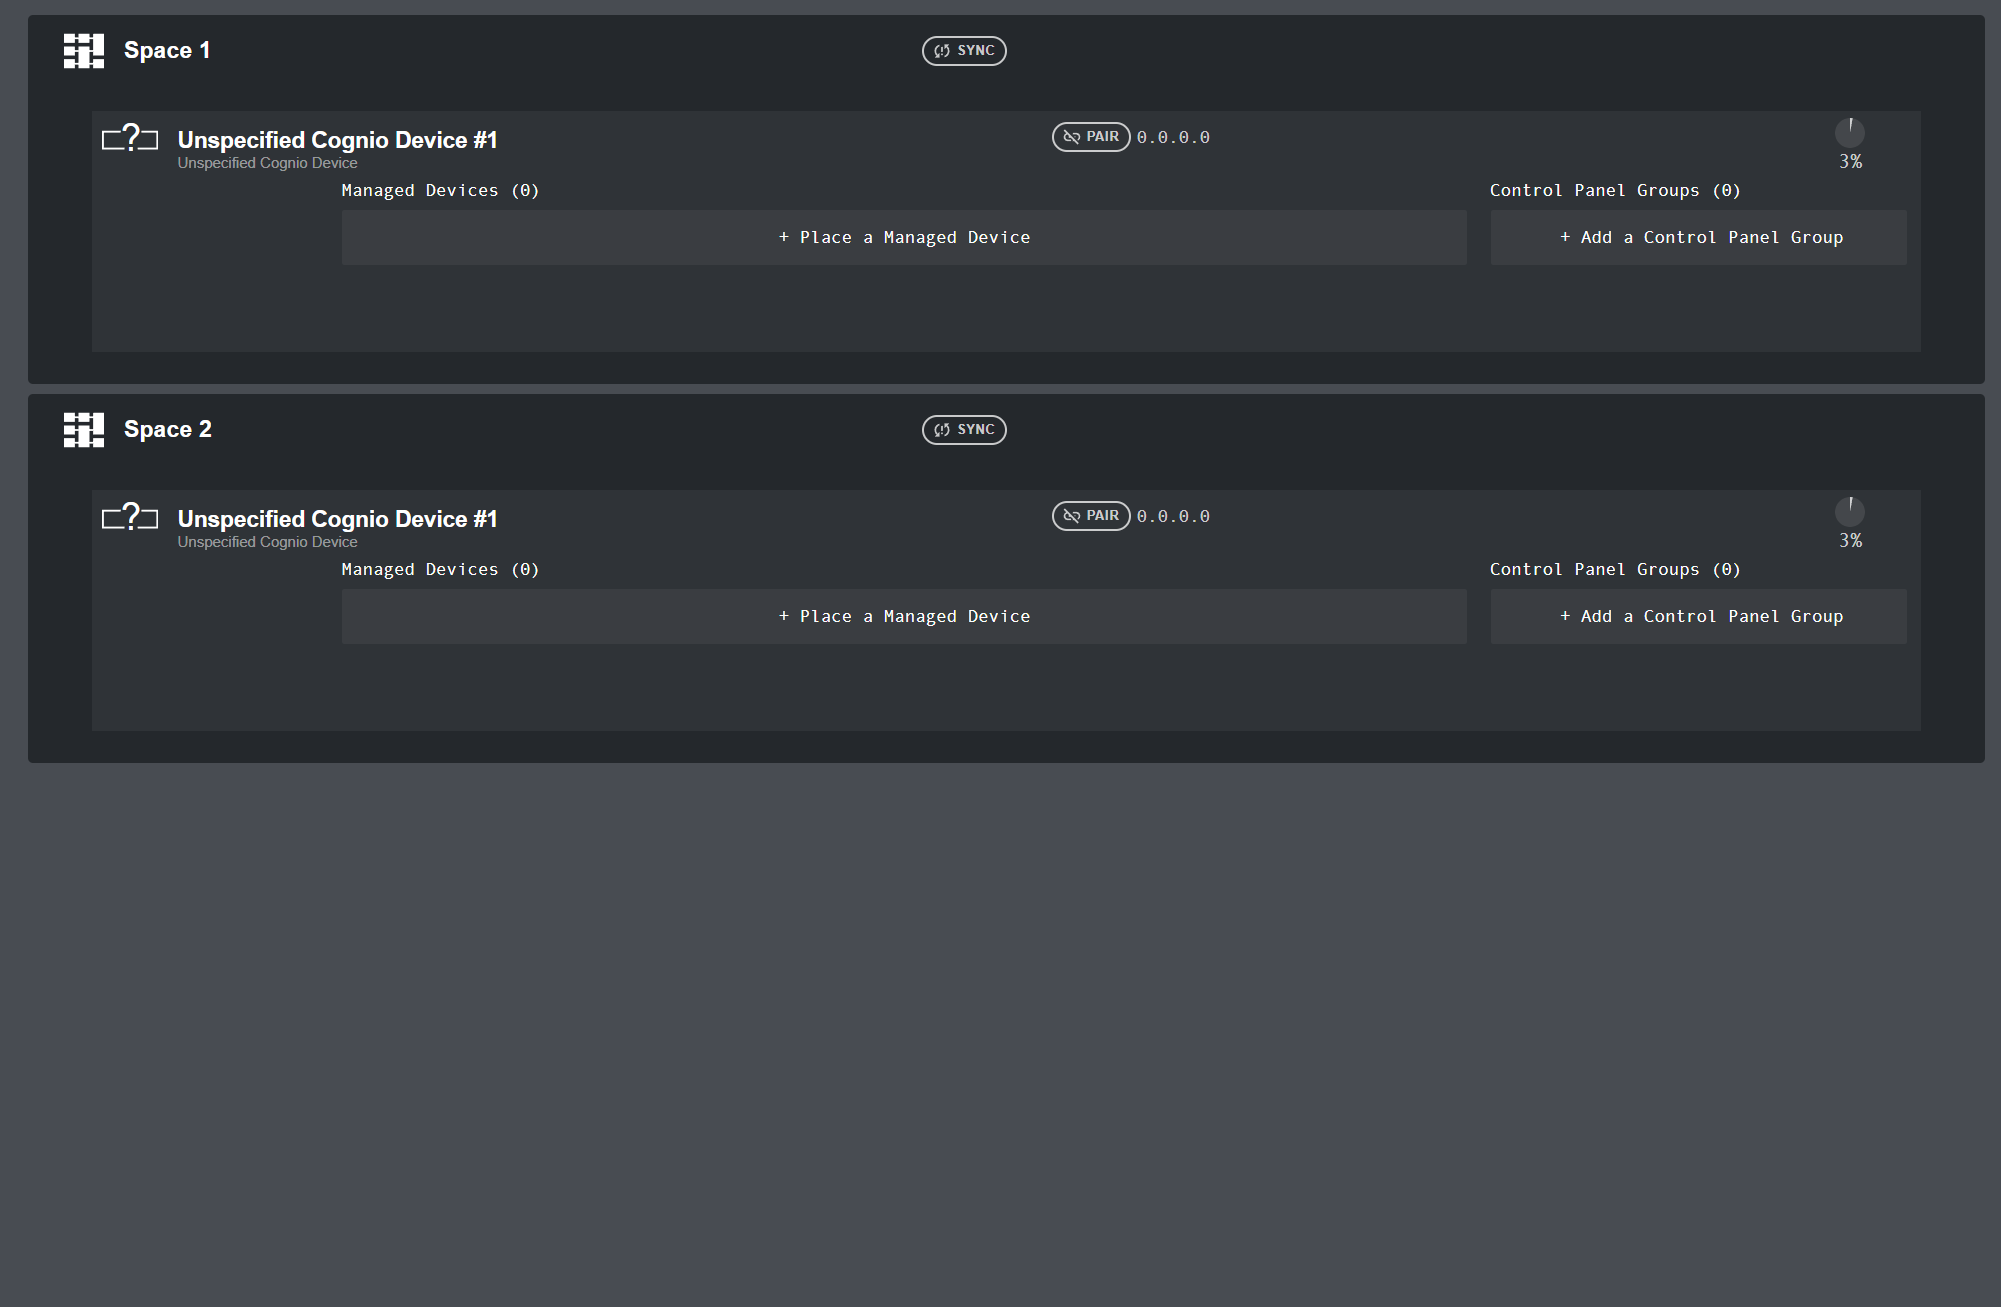Add a Control Panel Group in Space 1
Image resolution: width=2001 pixels, height=1307 pixels.
(1699, 238)
